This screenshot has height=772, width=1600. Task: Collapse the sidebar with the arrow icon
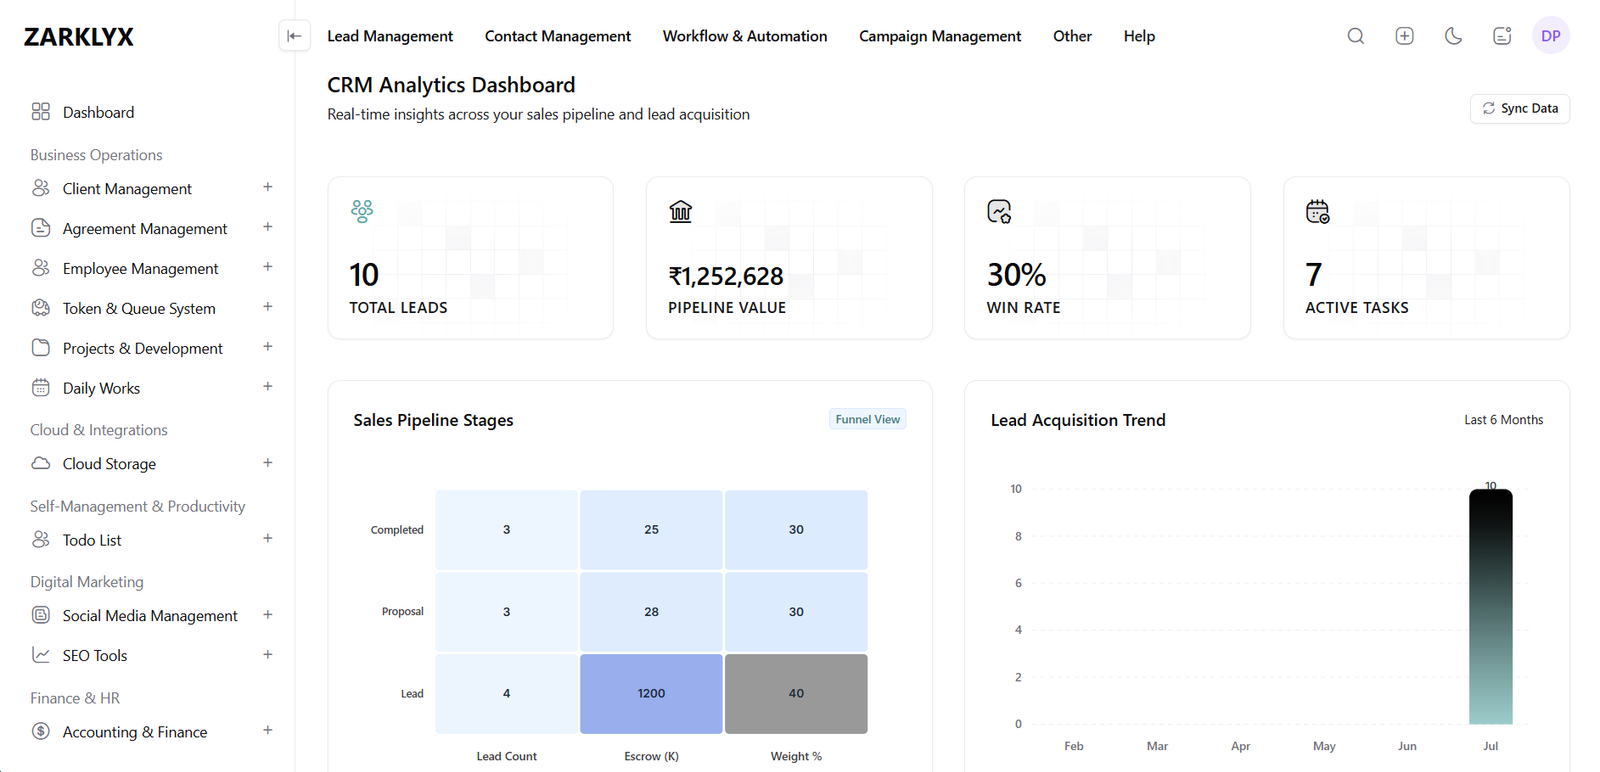click(x=294, y=36)
